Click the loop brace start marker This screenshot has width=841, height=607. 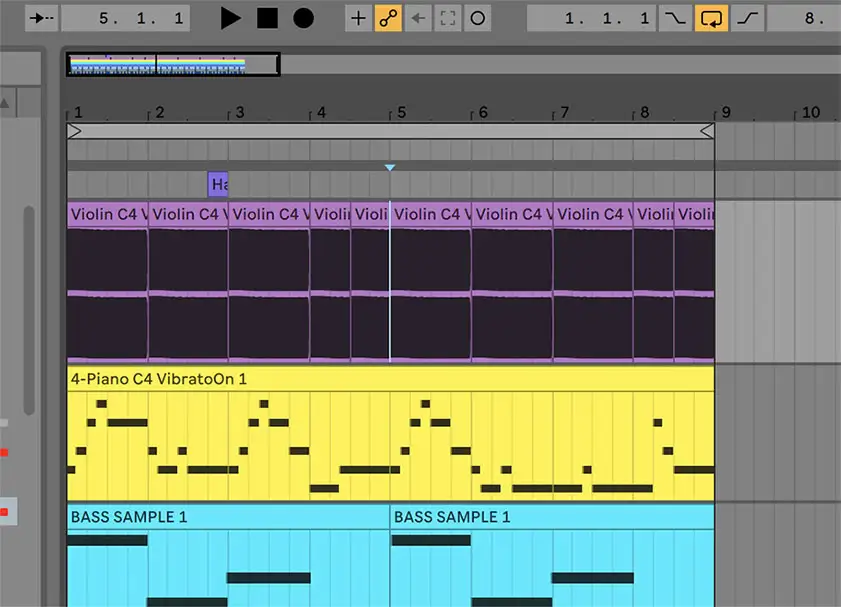74,131
